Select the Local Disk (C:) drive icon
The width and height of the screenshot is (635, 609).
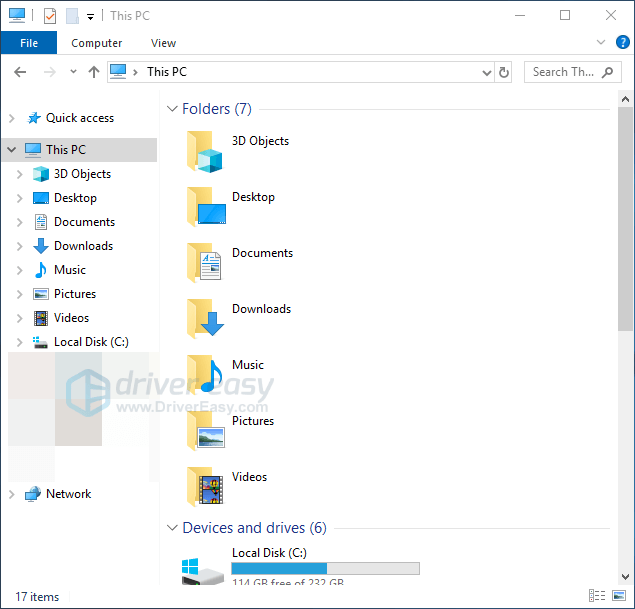pos(202,570)
